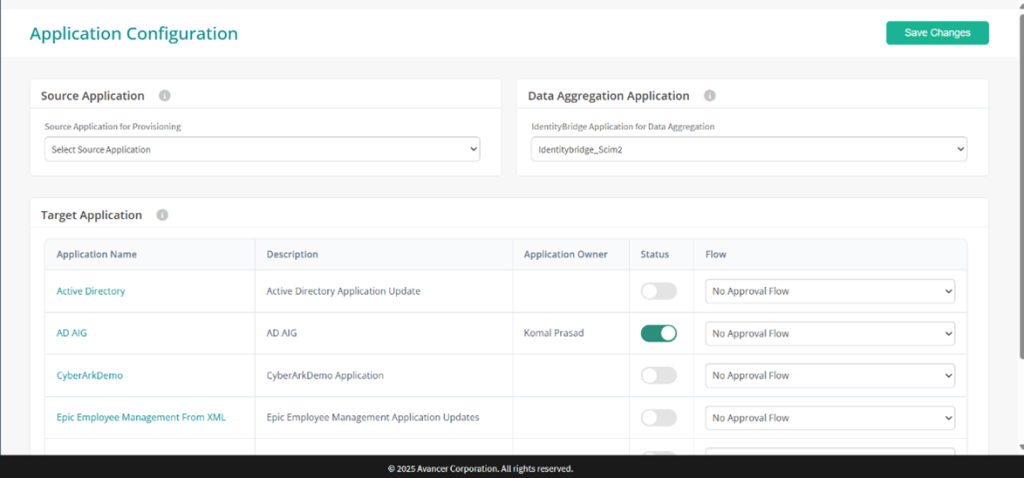
Task: Open the CyberArkDemo application link
Action: tap(89, 375)
